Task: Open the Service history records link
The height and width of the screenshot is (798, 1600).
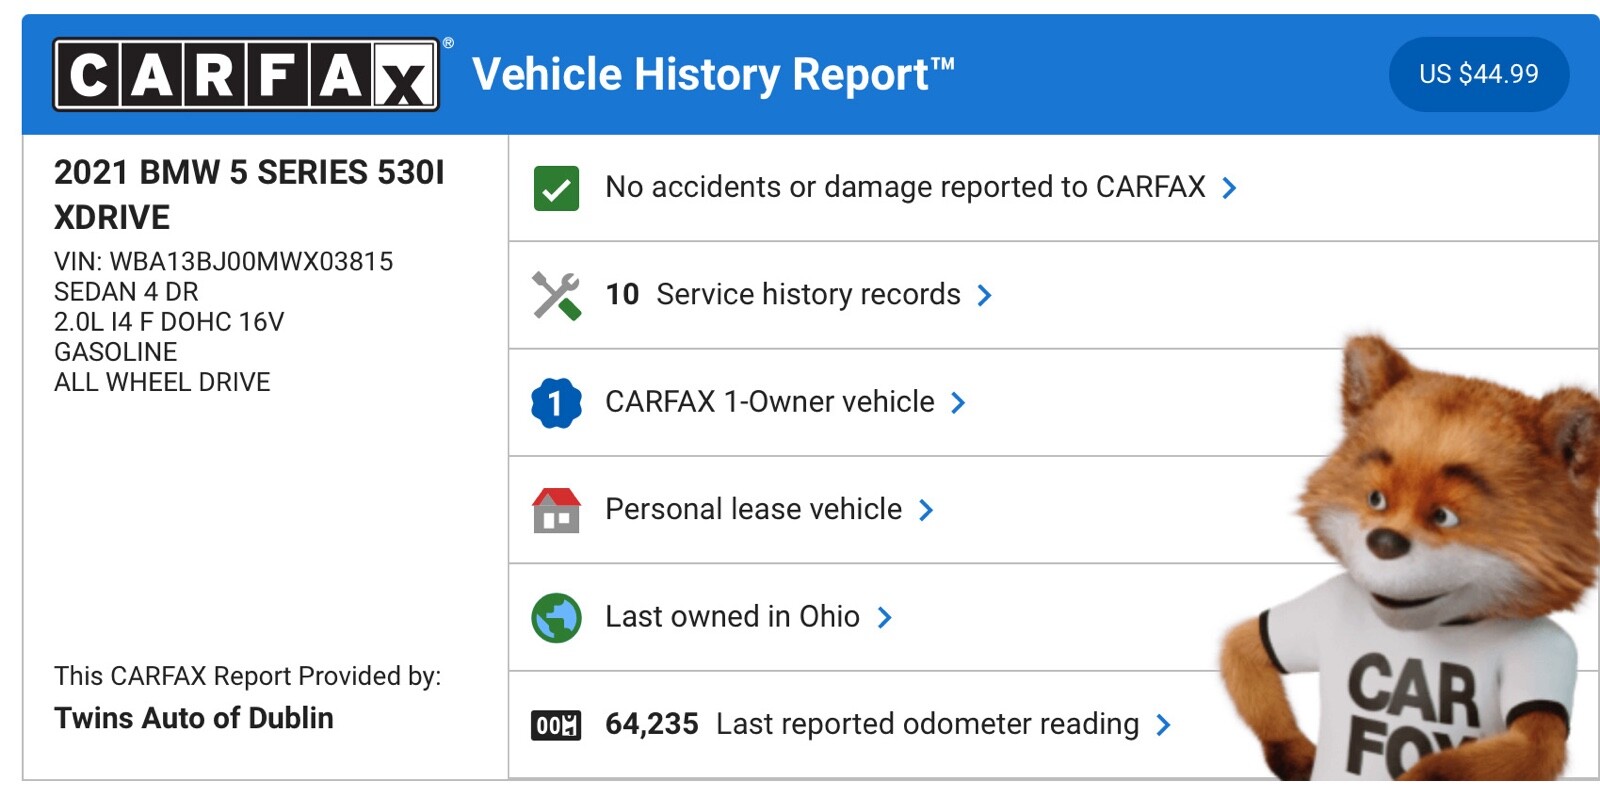Action: tap(808, 294)
